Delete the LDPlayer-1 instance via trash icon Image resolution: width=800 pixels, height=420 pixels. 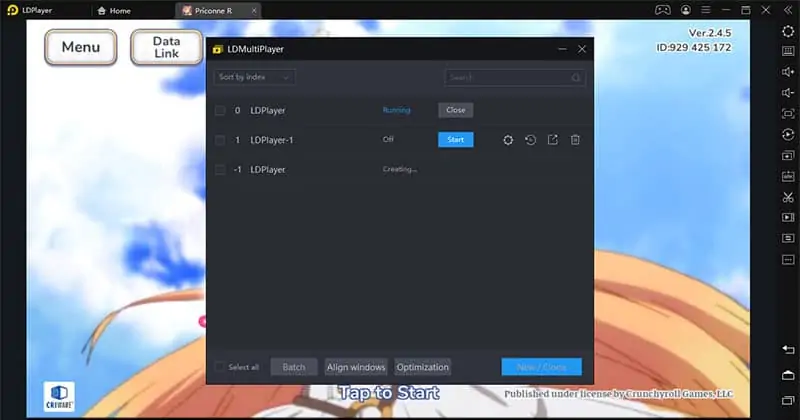tap(575, 140)
